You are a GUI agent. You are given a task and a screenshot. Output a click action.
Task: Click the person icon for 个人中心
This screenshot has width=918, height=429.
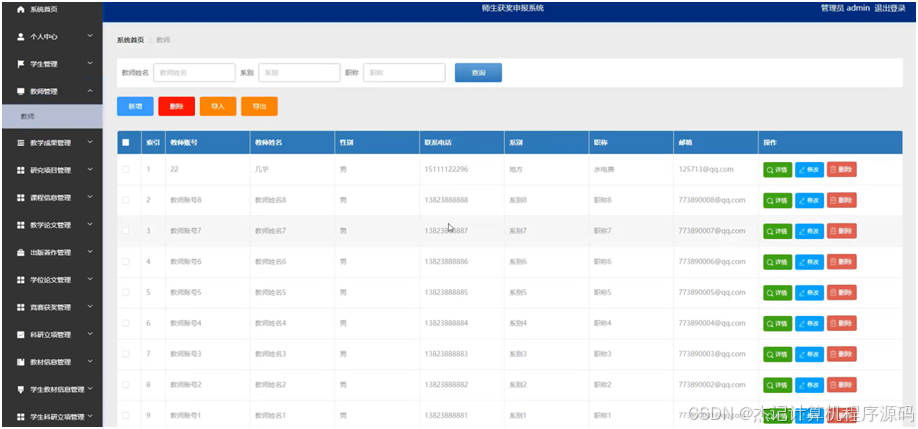[x=20, y=36]
